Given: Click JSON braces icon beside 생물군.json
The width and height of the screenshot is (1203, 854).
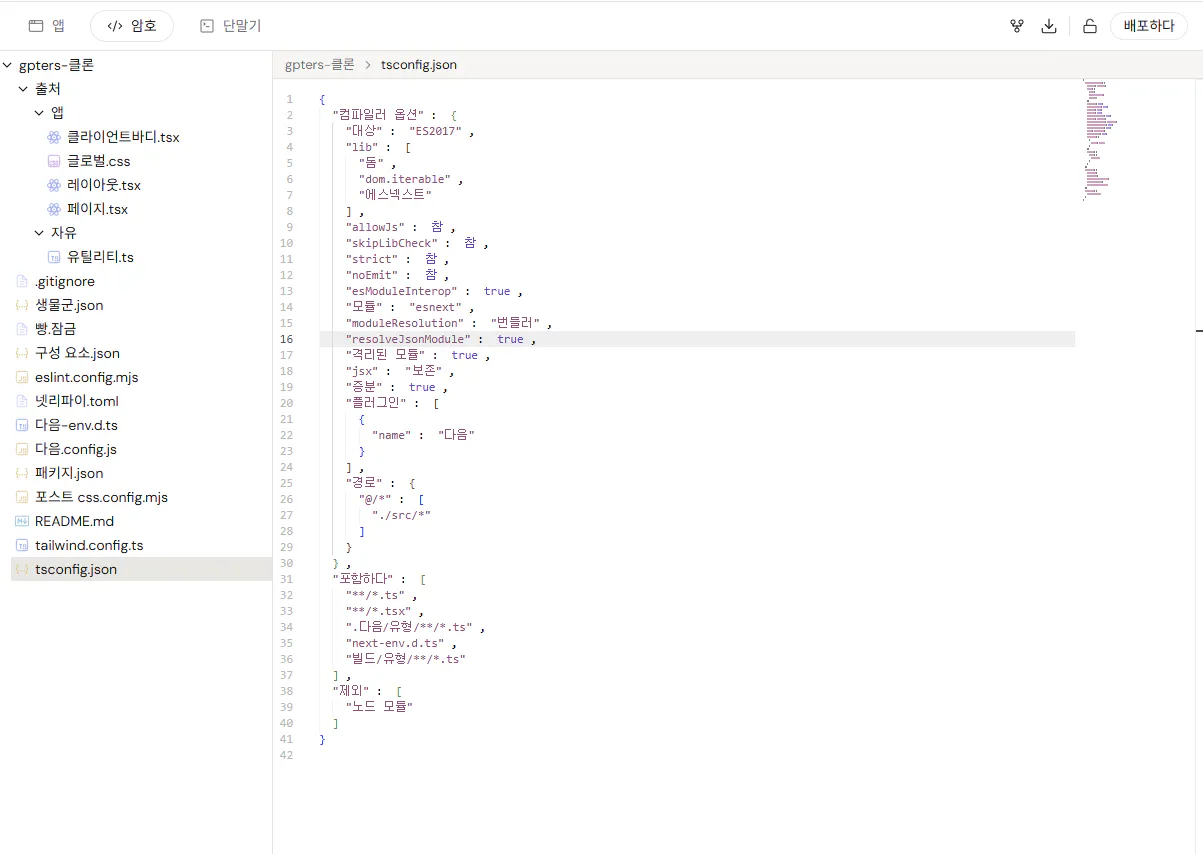Looking at the screenshot, I should pos(22,305).
